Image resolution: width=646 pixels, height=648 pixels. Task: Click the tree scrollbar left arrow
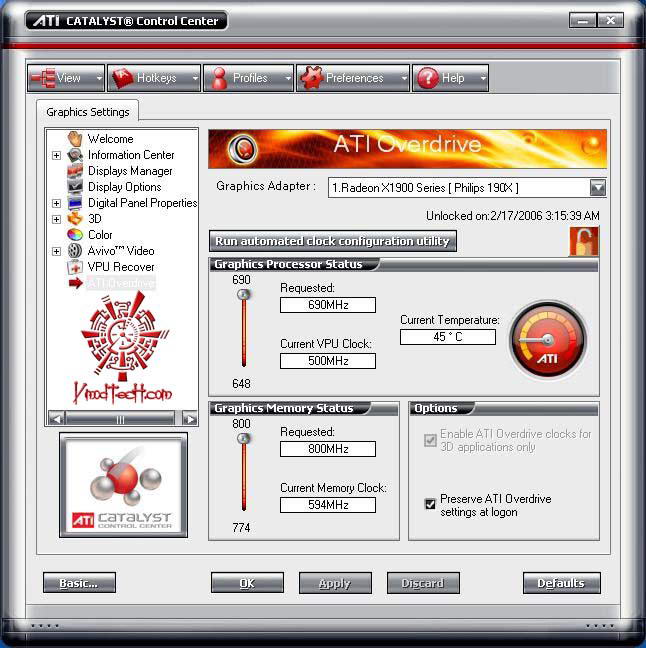[x=57, y=419]
